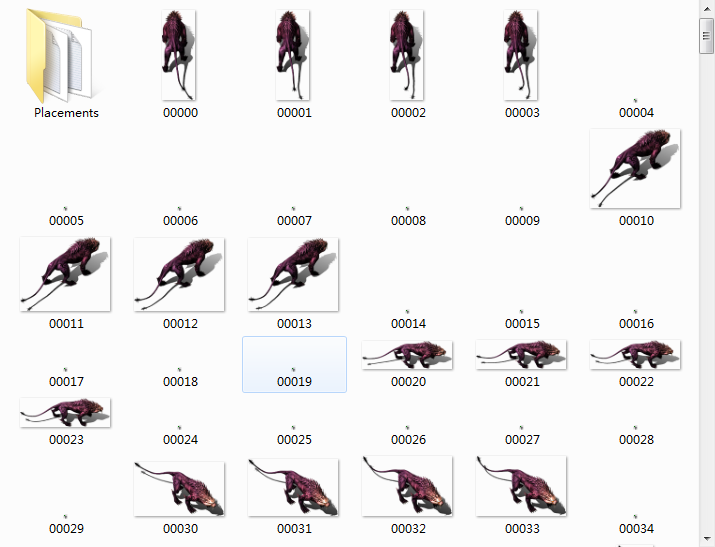Screen dimensions: 715x547
Task: Select the file labeled 00007
Action: pos(295,221)
